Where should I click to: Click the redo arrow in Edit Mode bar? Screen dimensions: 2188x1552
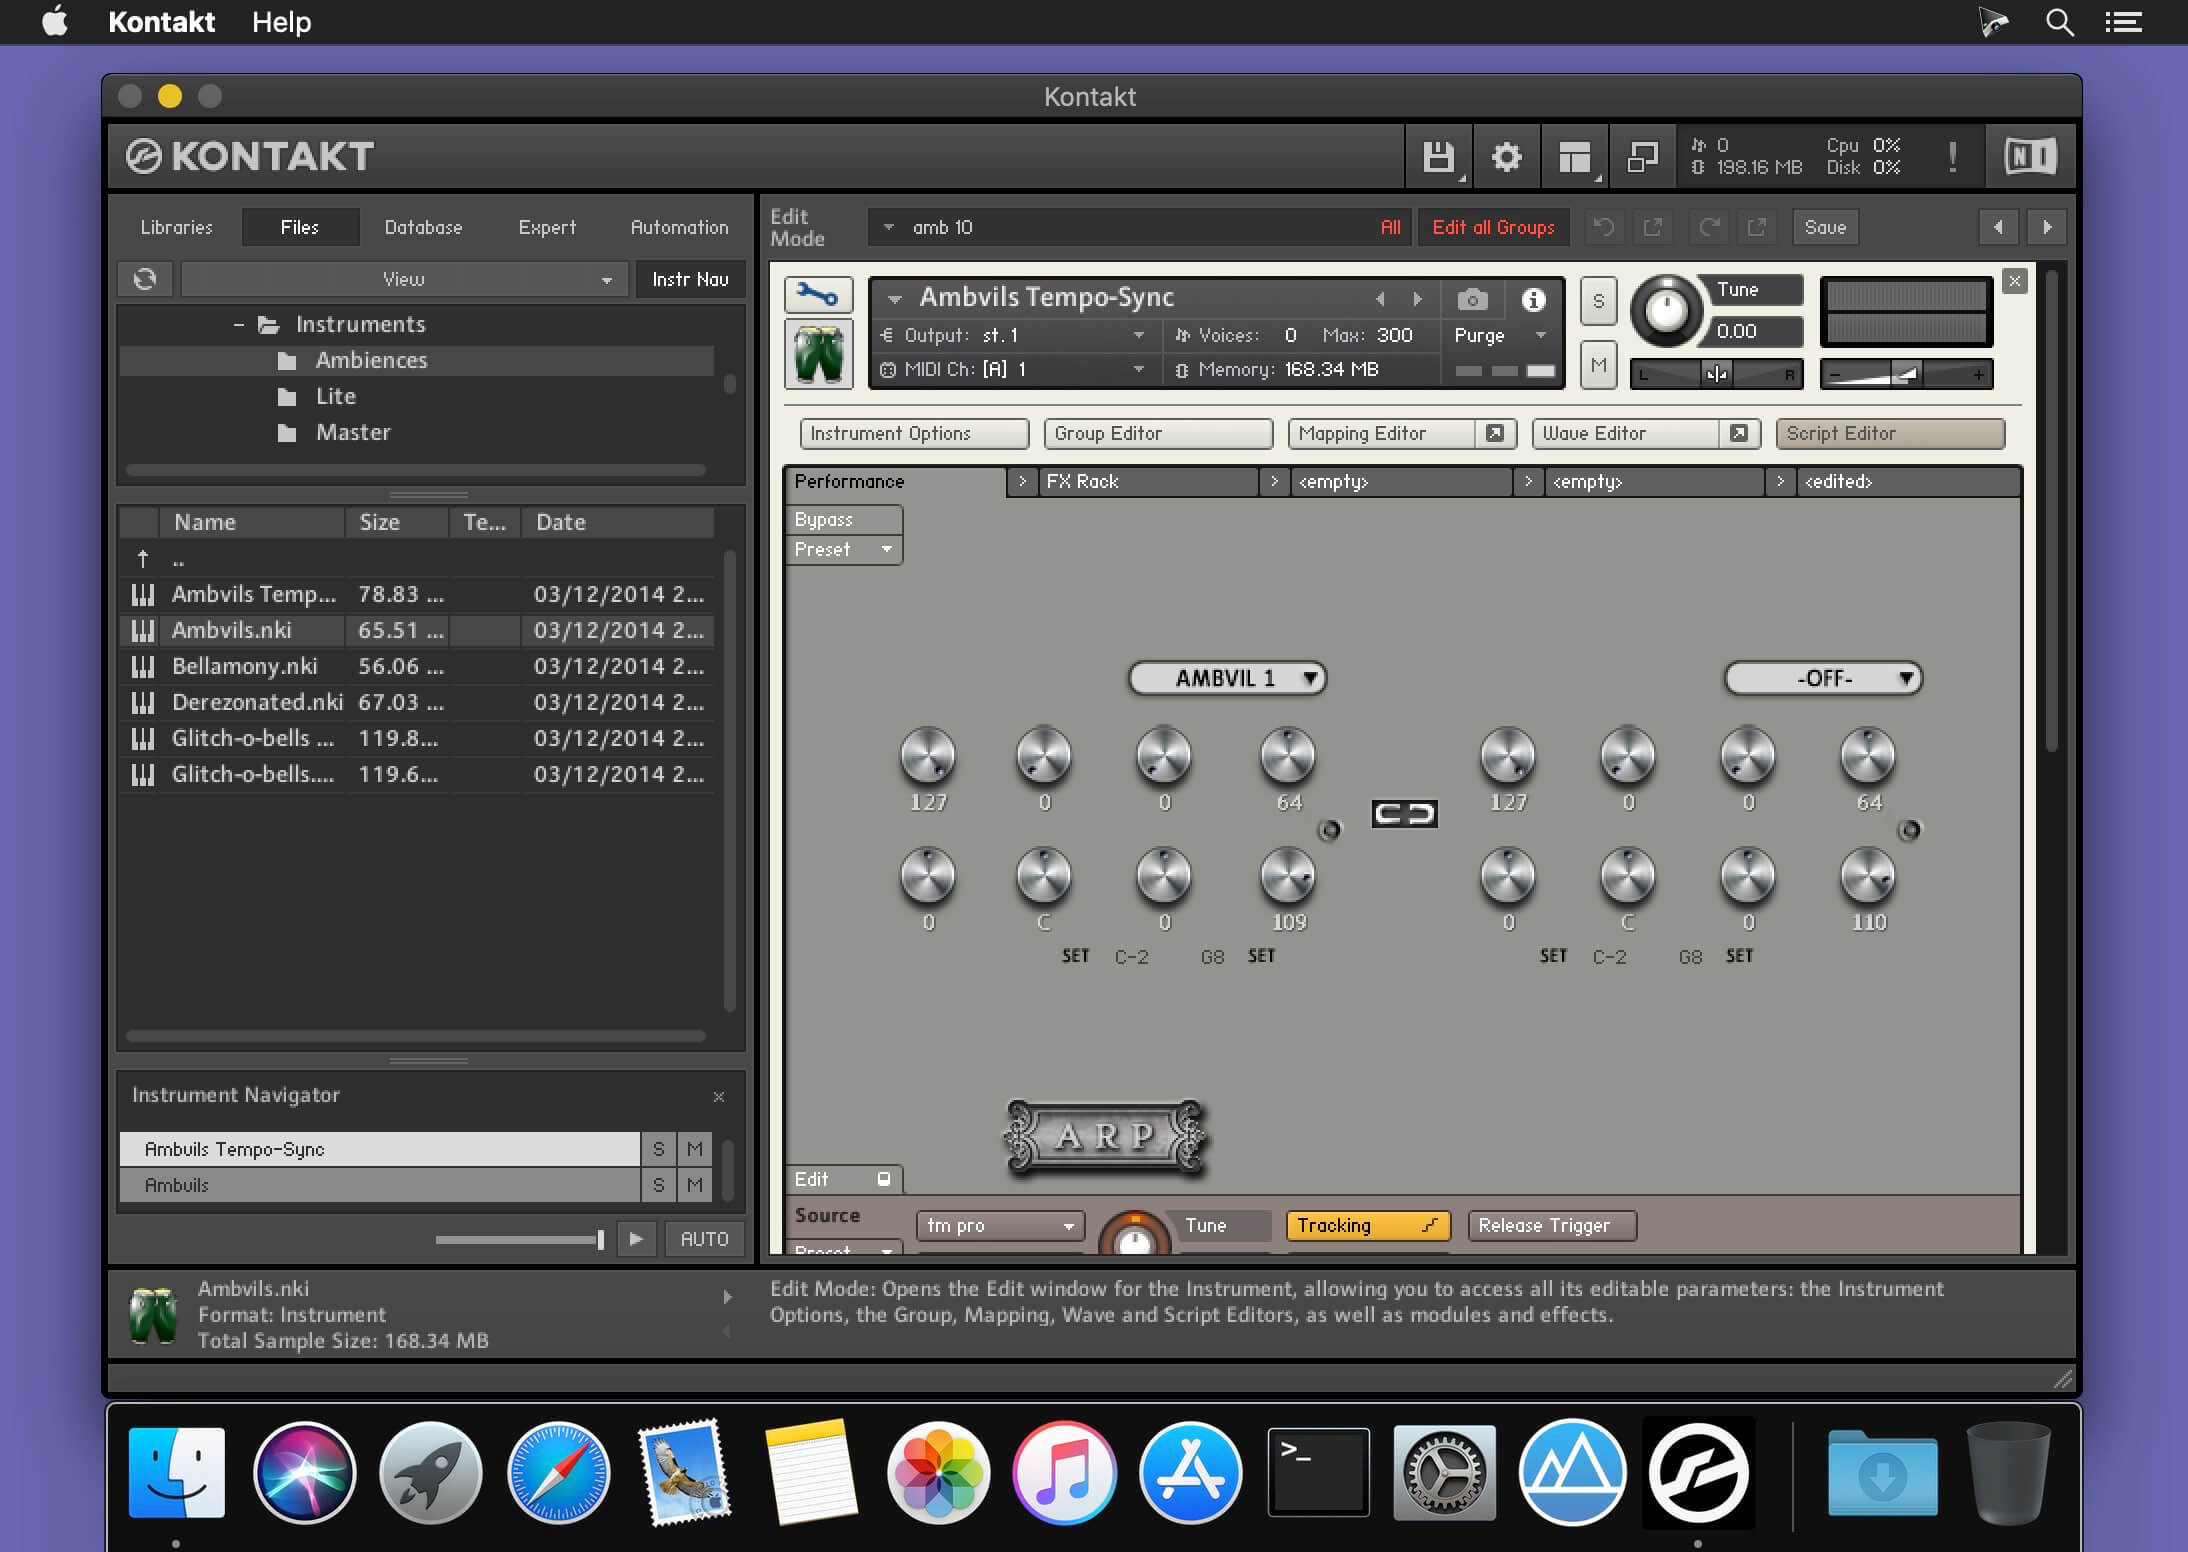[1709, 227]
